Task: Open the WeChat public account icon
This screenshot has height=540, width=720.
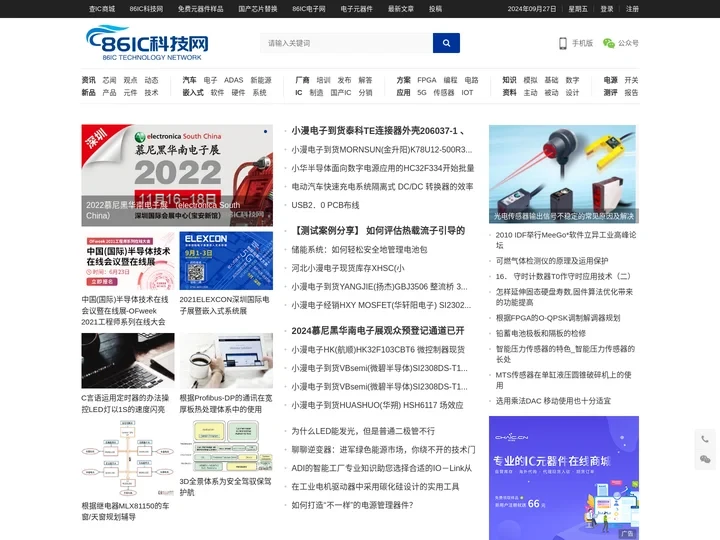Action: (608, 43)
